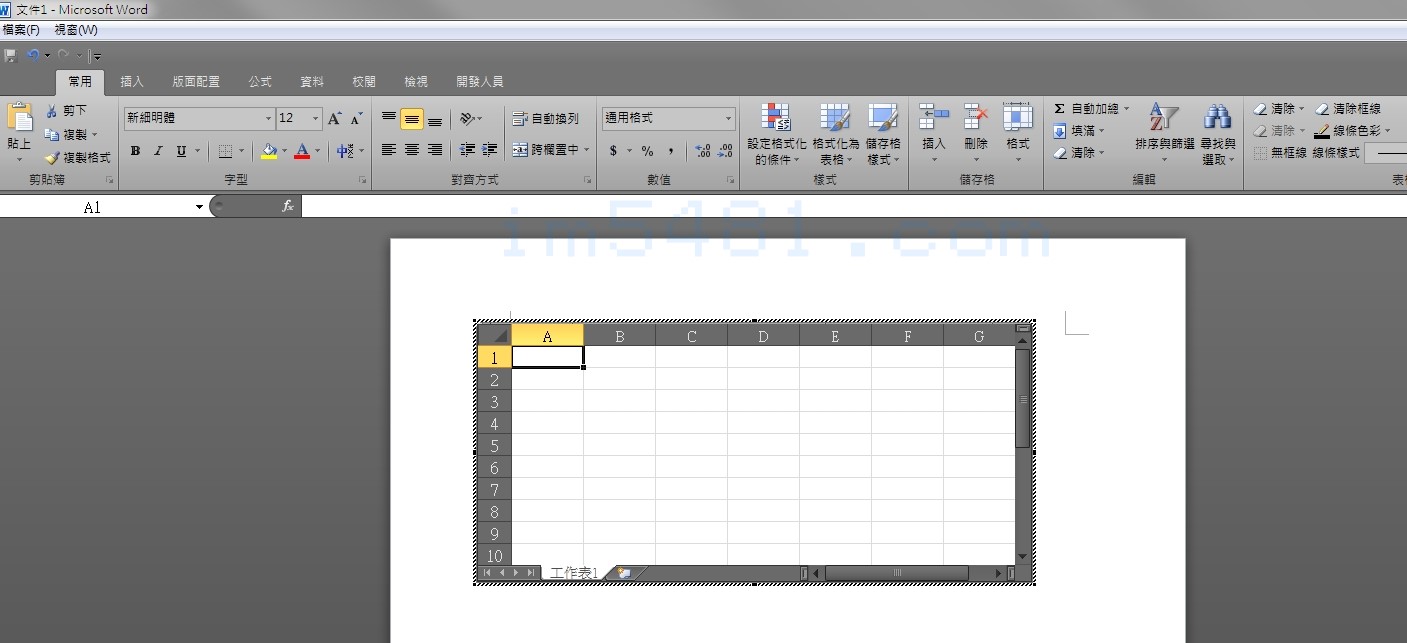This screenshot has width=1407, height=643.
Task: Open the font name dropdown 新細明體
Action: (x=268, y=119)
